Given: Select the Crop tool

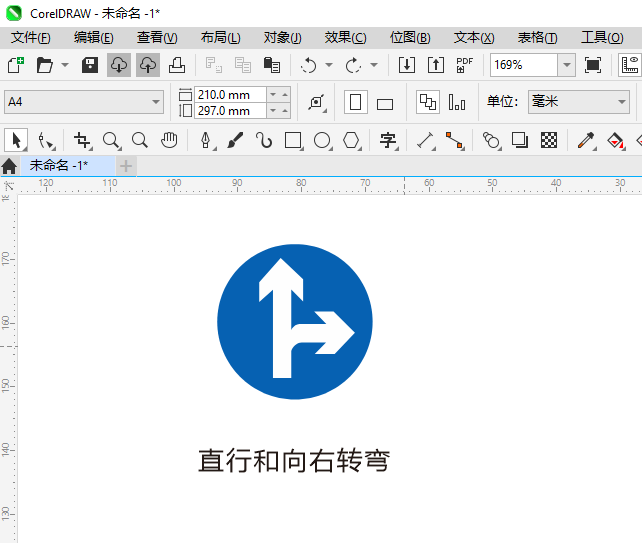Looking at the screenshot, I should coord(82,140).
